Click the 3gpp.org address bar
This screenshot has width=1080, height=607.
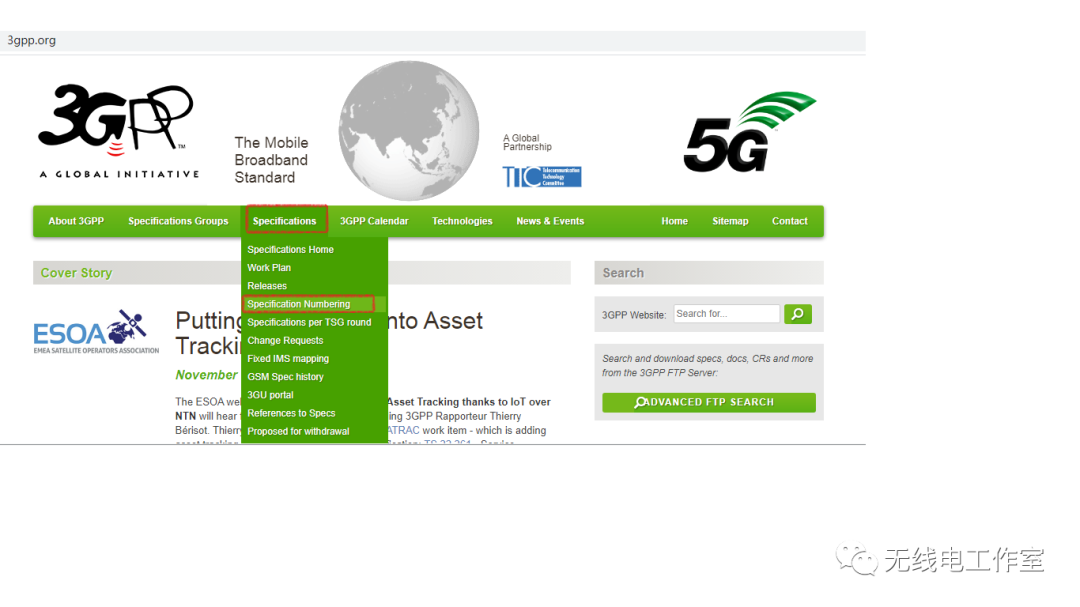pyautogui.click(x=433, y=41)
